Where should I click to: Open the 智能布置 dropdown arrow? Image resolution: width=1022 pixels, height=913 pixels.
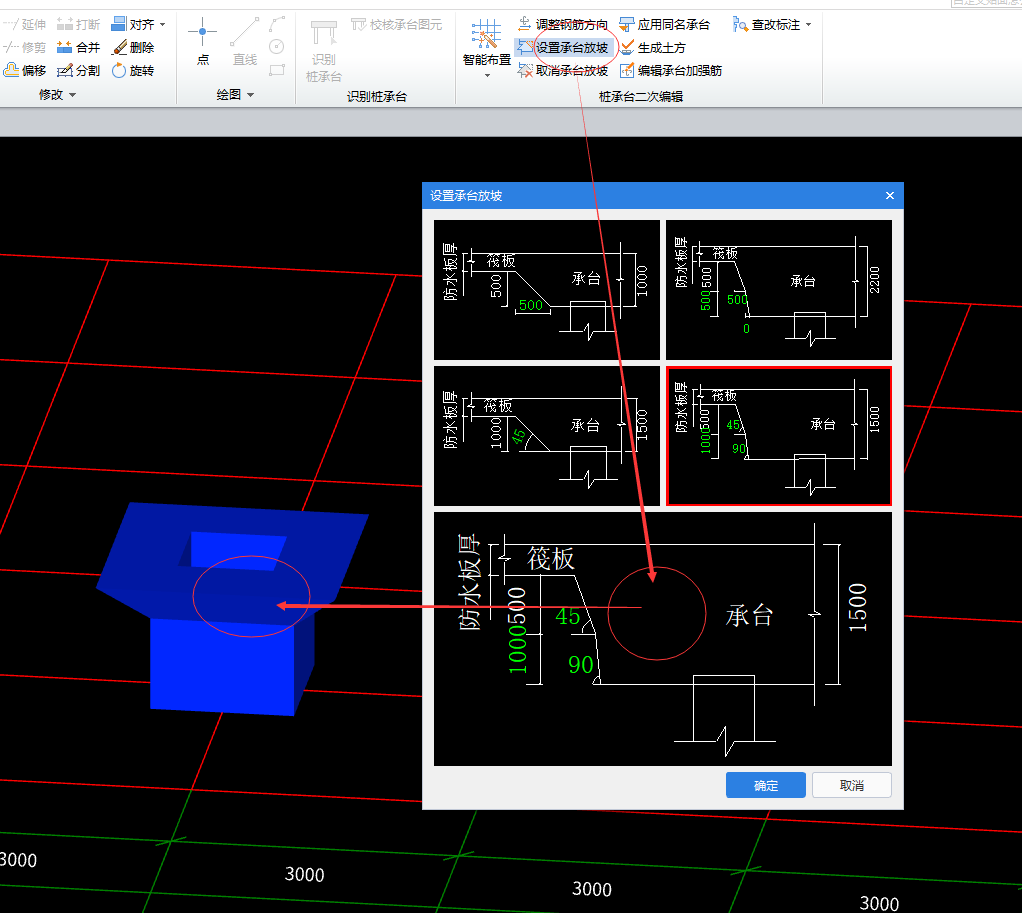coord(487,76)
